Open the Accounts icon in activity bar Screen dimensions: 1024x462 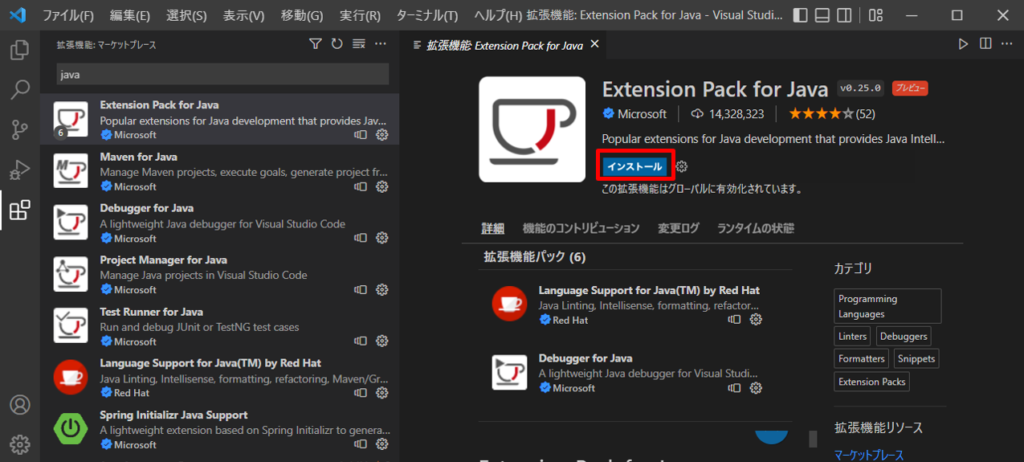tap(20, 404)
